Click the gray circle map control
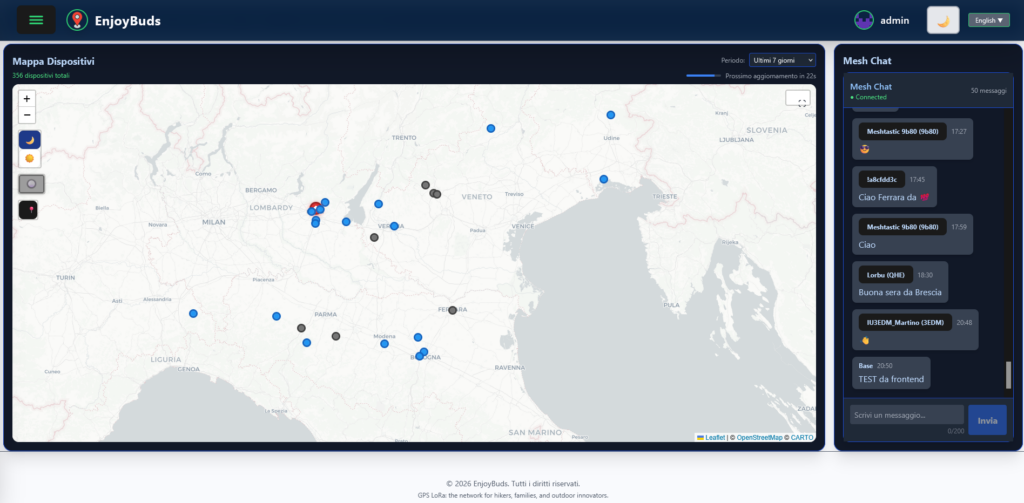Image resolution: width=1024 pixels, height=503 pixels. click(x=30, y=184)
